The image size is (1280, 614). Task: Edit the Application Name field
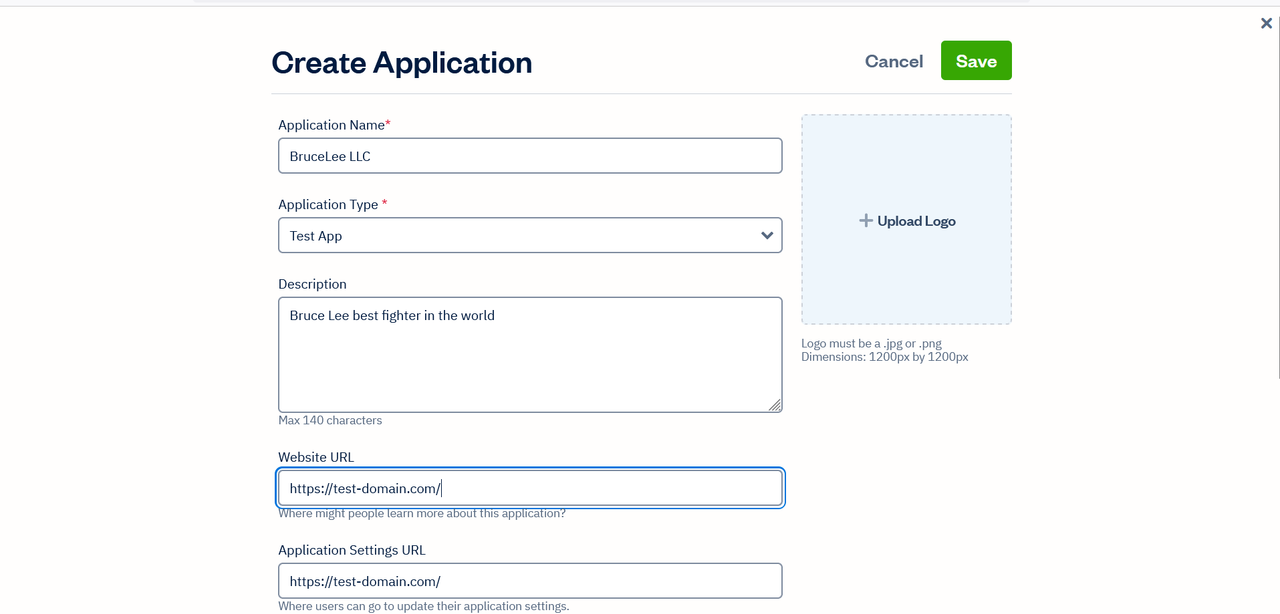click(530, 156)
